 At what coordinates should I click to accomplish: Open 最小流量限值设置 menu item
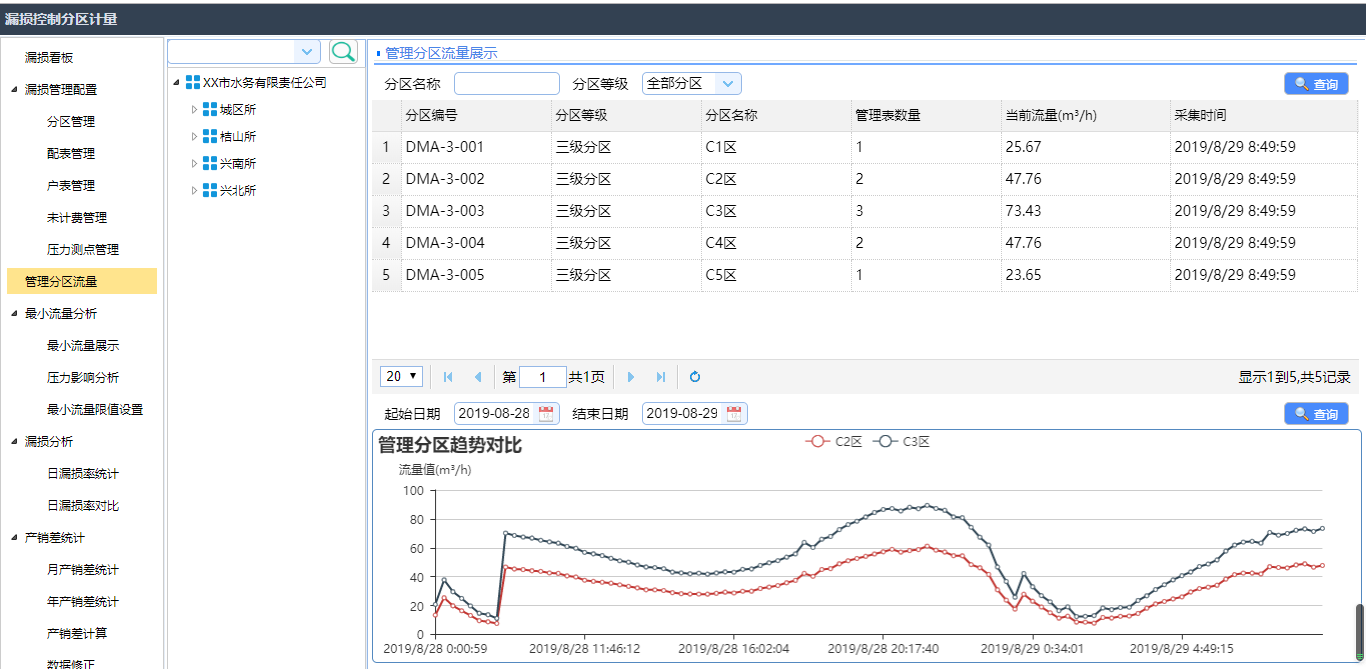(95, 410)
